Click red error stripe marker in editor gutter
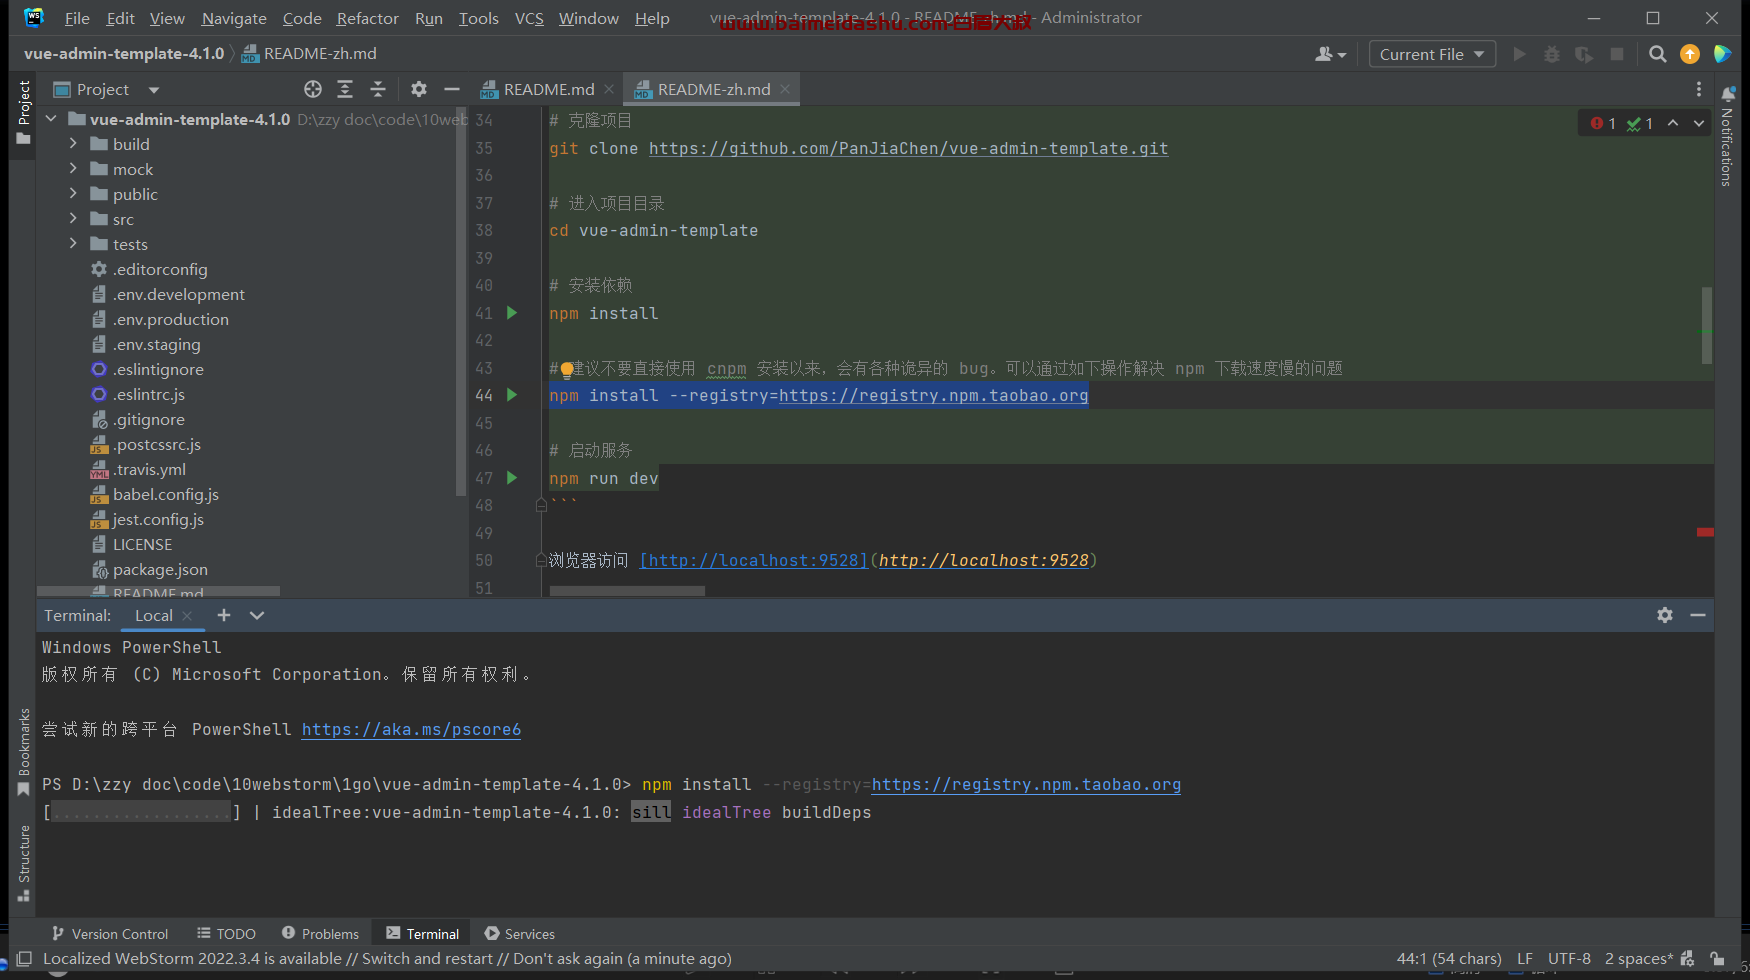 coord(1705,532)
